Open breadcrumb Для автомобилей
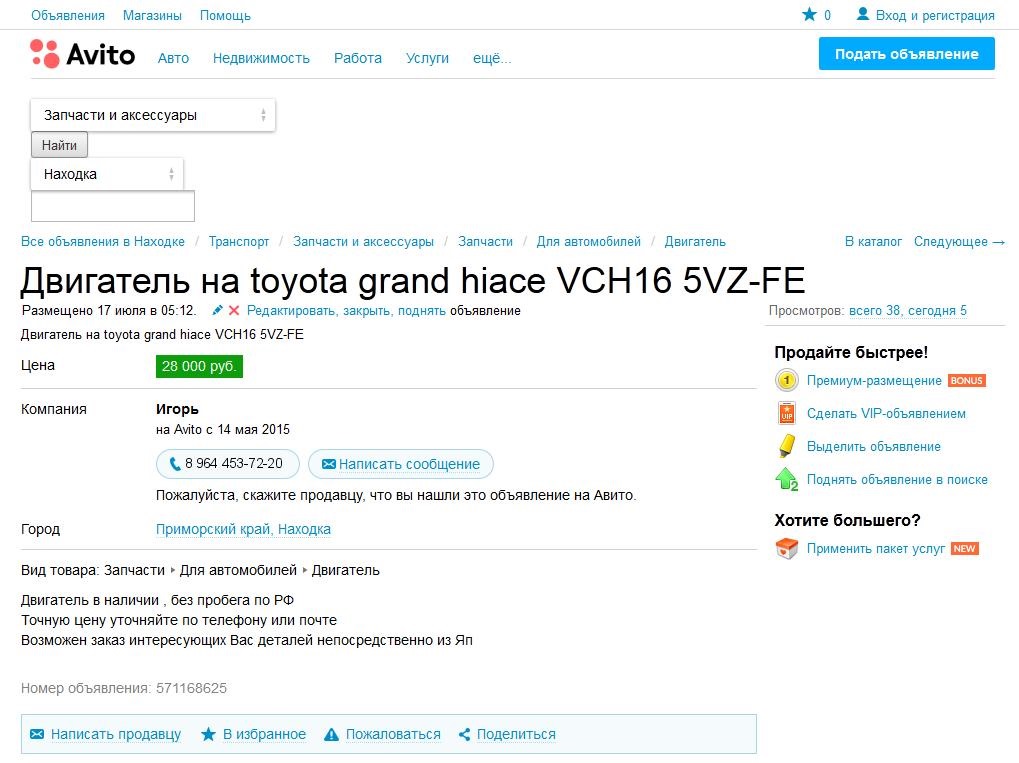This screenshot has width=1019, height=763. [x=589, y=241]
